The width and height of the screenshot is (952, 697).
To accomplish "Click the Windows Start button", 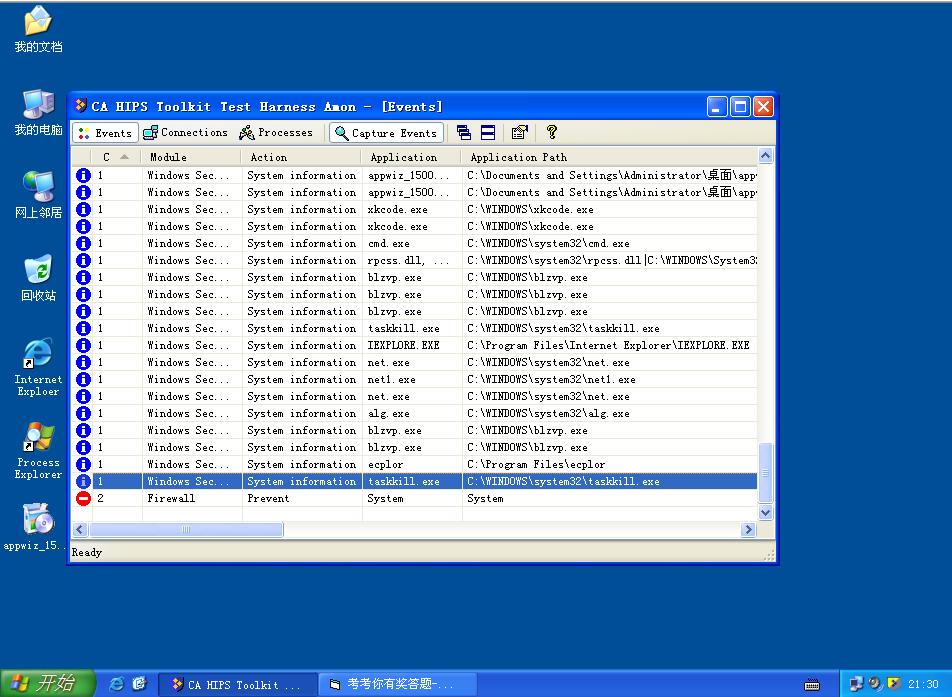I will 45,683.
